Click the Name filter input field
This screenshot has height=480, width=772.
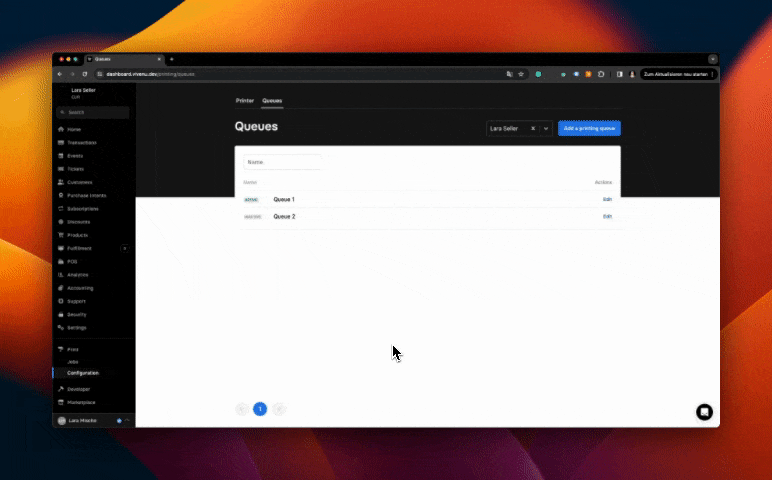[x=282, y=161]
